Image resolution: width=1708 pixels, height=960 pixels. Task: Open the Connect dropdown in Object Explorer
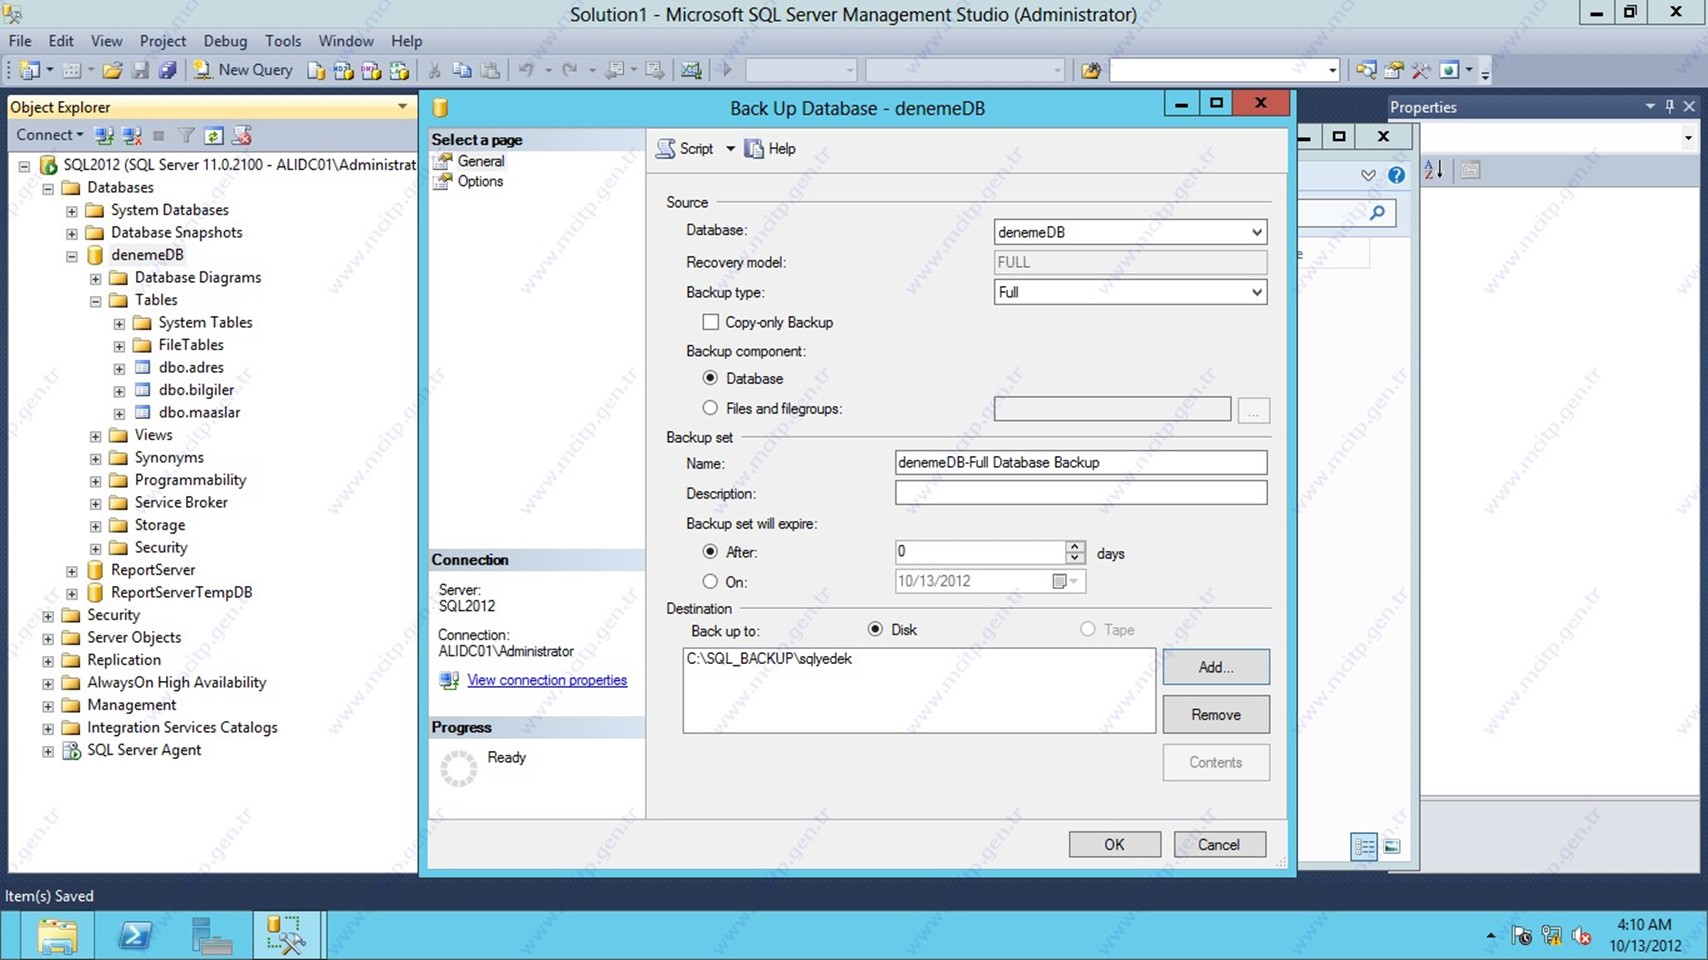click(x=49, y=135)
